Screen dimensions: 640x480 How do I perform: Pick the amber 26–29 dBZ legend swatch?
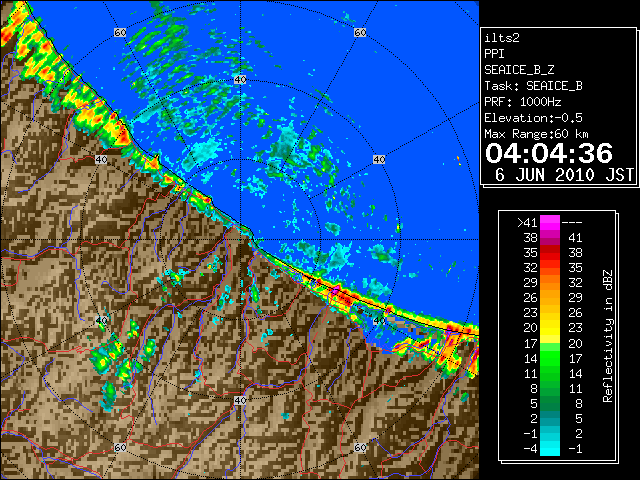click(x=550, y=298)
